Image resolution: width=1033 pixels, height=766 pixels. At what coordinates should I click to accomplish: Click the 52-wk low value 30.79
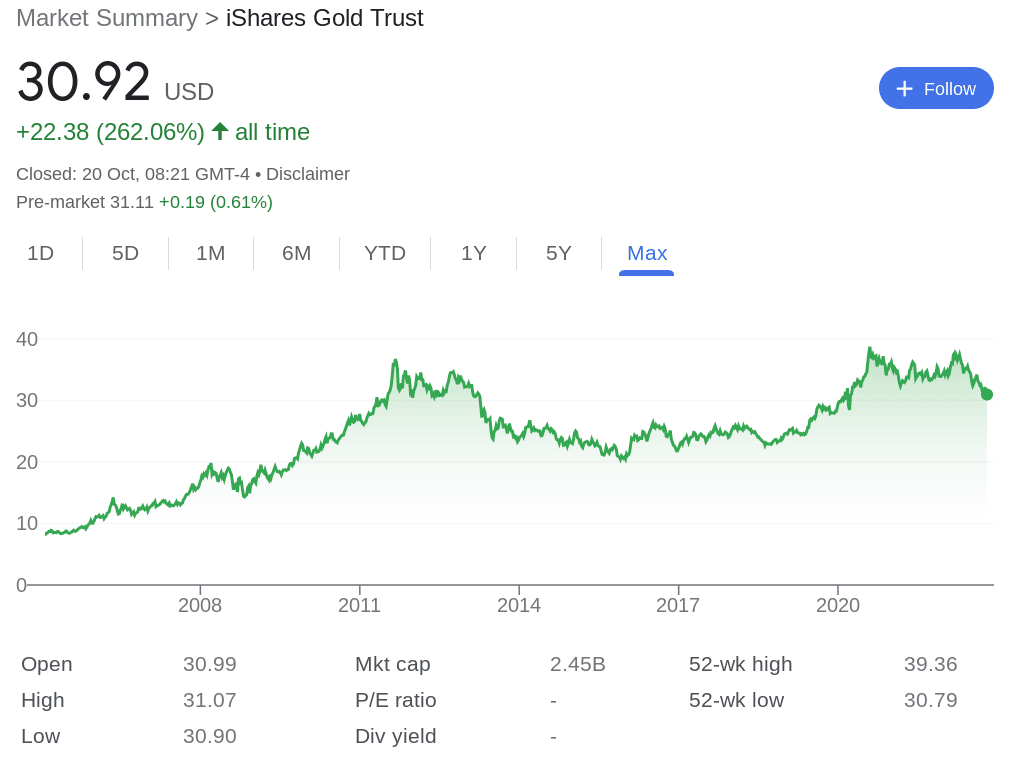[930, 699]
